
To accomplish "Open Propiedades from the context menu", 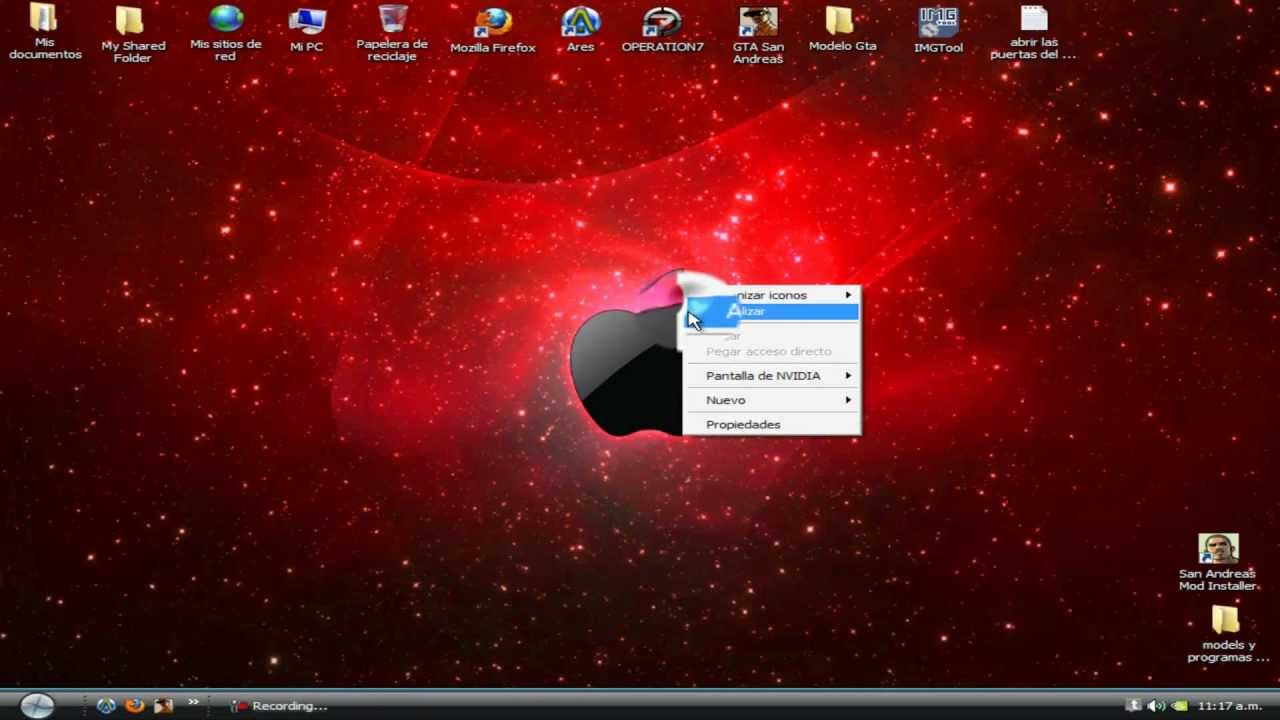I will (770, 425).
